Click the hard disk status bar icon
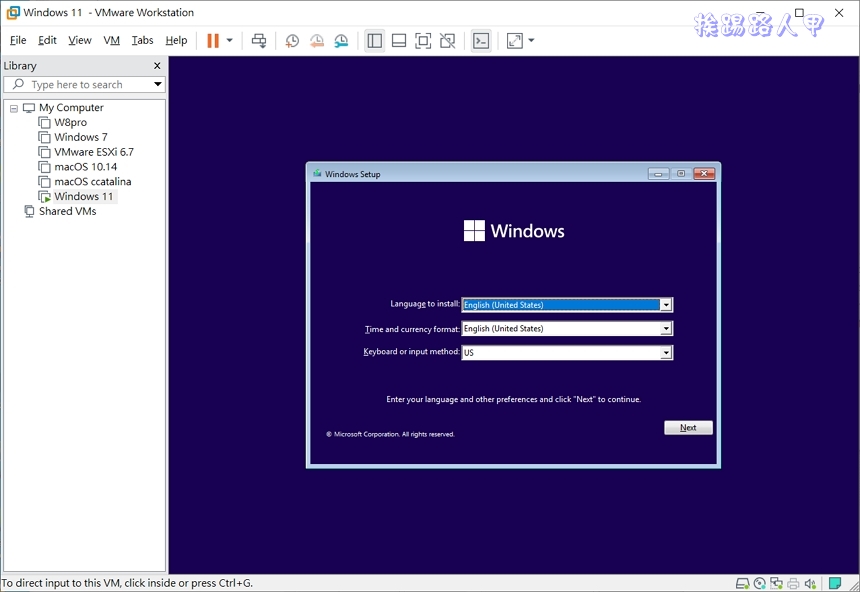Screen dimensions: 860x592 742,582
